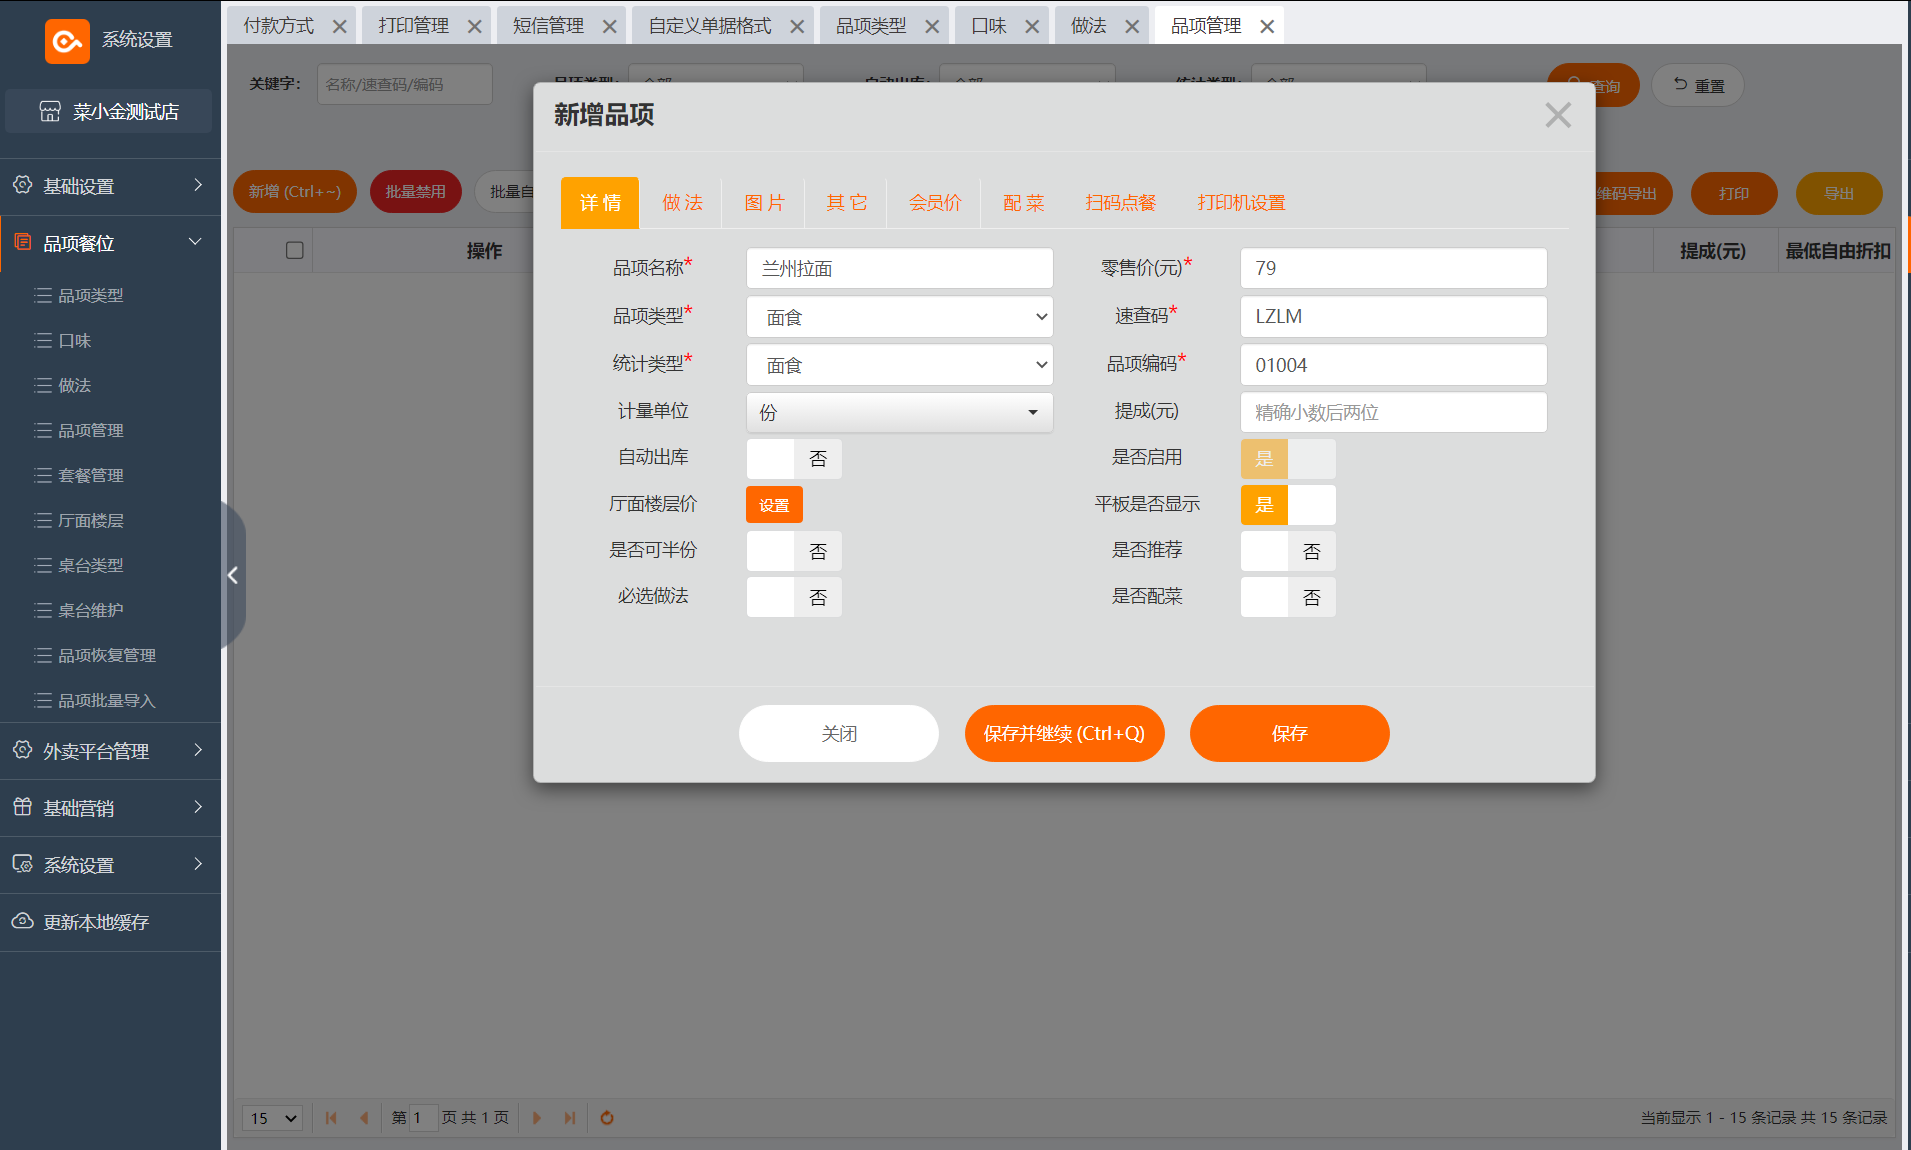The height and width of the screenshot is (1150, 1911).
Task: Click the 品项名称 input field
Action: coord(900,268)
